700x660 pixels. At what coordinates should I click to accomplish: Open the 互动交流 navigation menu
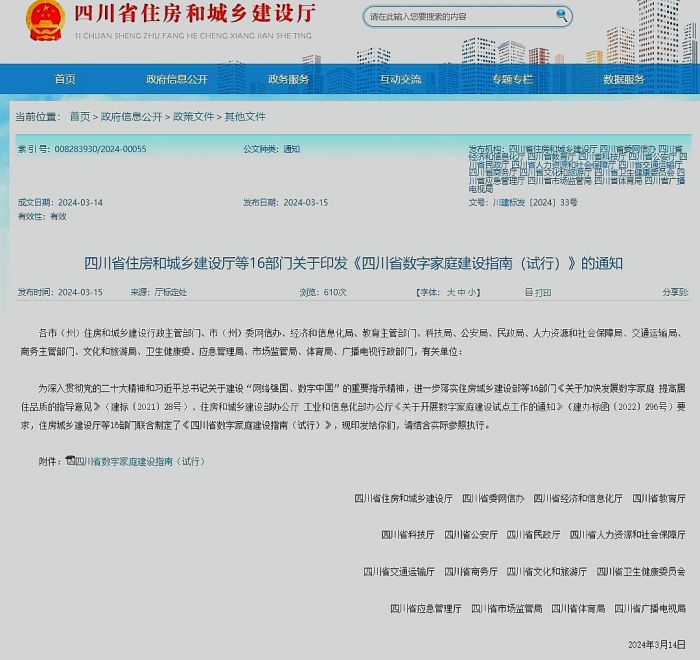pos(400,79)
